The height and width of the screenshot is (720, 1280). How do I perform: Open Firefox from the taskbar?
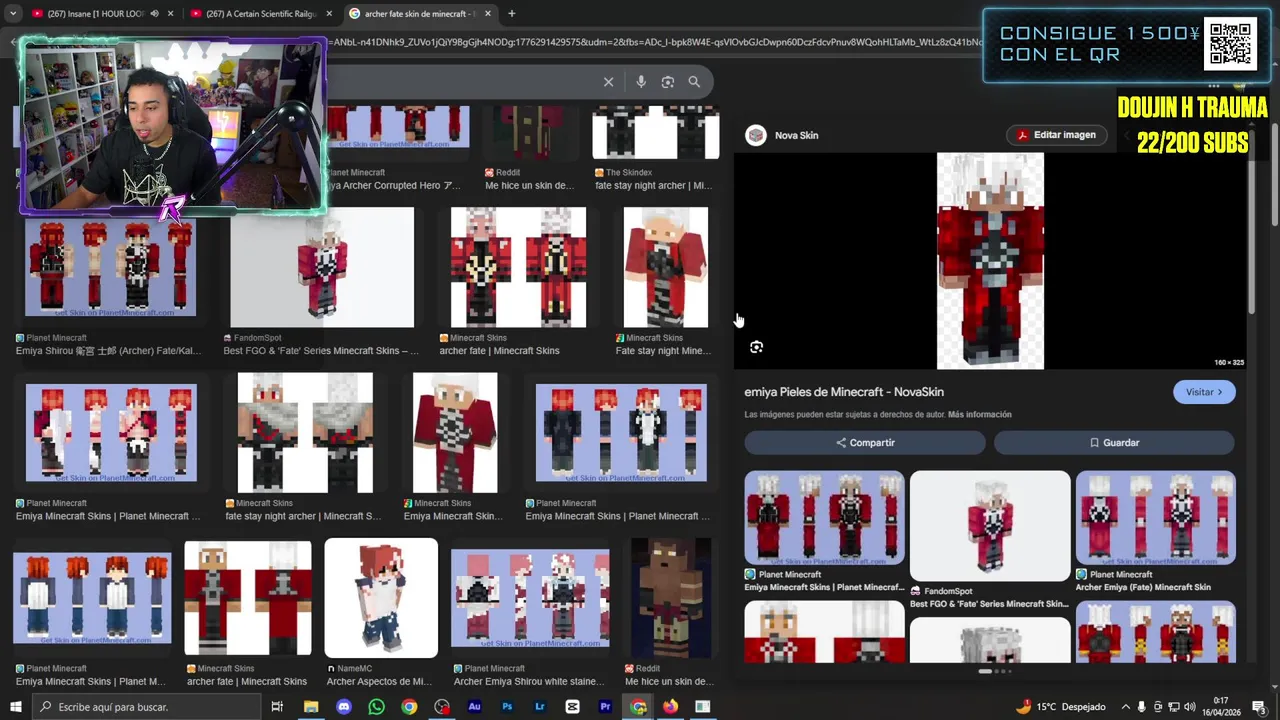pos(670,707)
